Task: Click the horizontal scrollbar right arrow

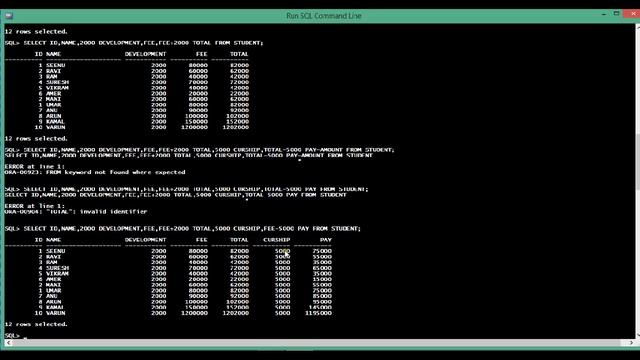Action: (631, 343)
